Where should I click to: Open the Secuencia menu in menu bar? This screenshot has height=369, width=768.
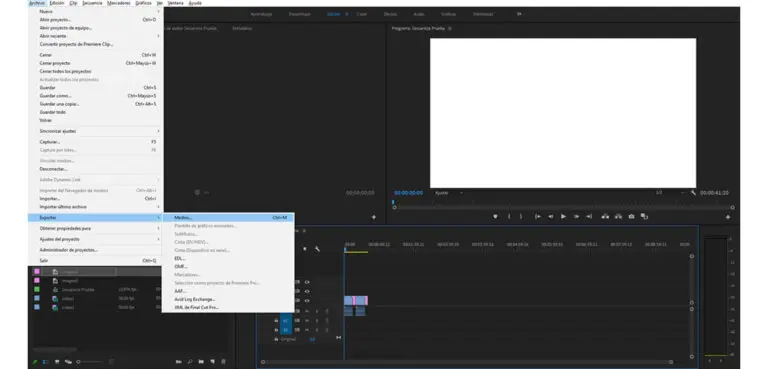92,3
